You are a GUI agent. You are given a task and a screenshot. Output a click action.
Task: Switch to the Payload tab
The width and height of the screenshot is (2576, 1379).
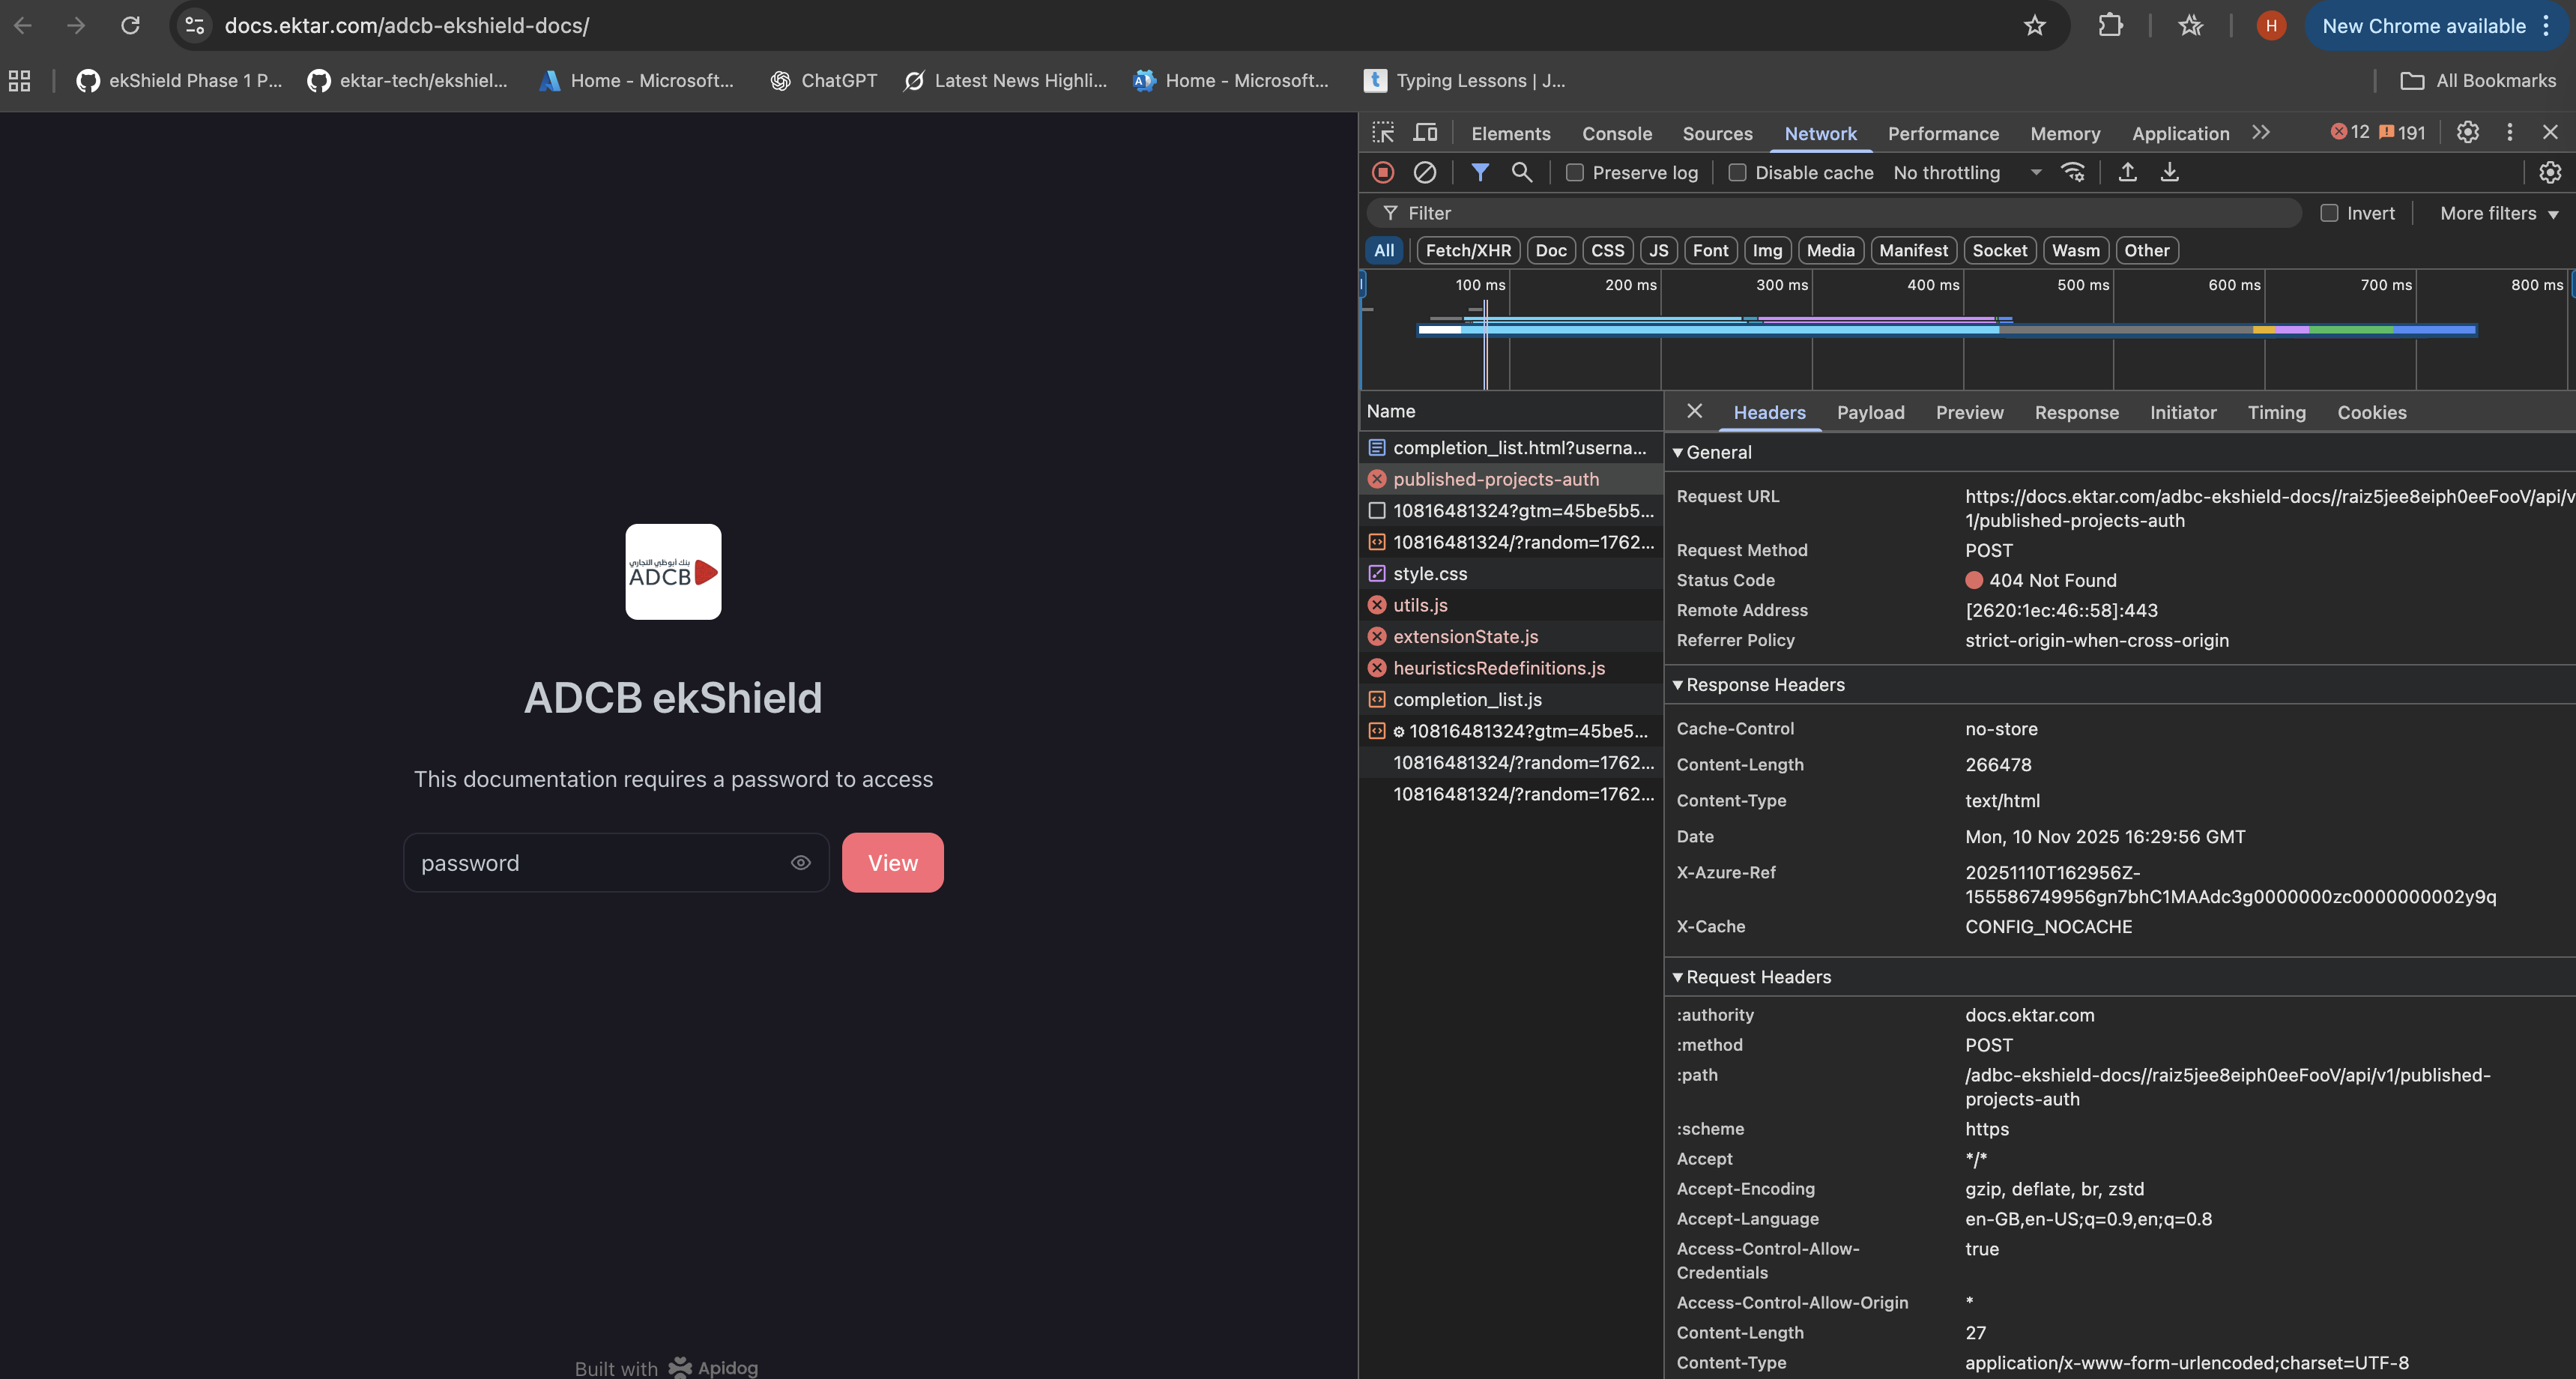[x=1870, y=412]
